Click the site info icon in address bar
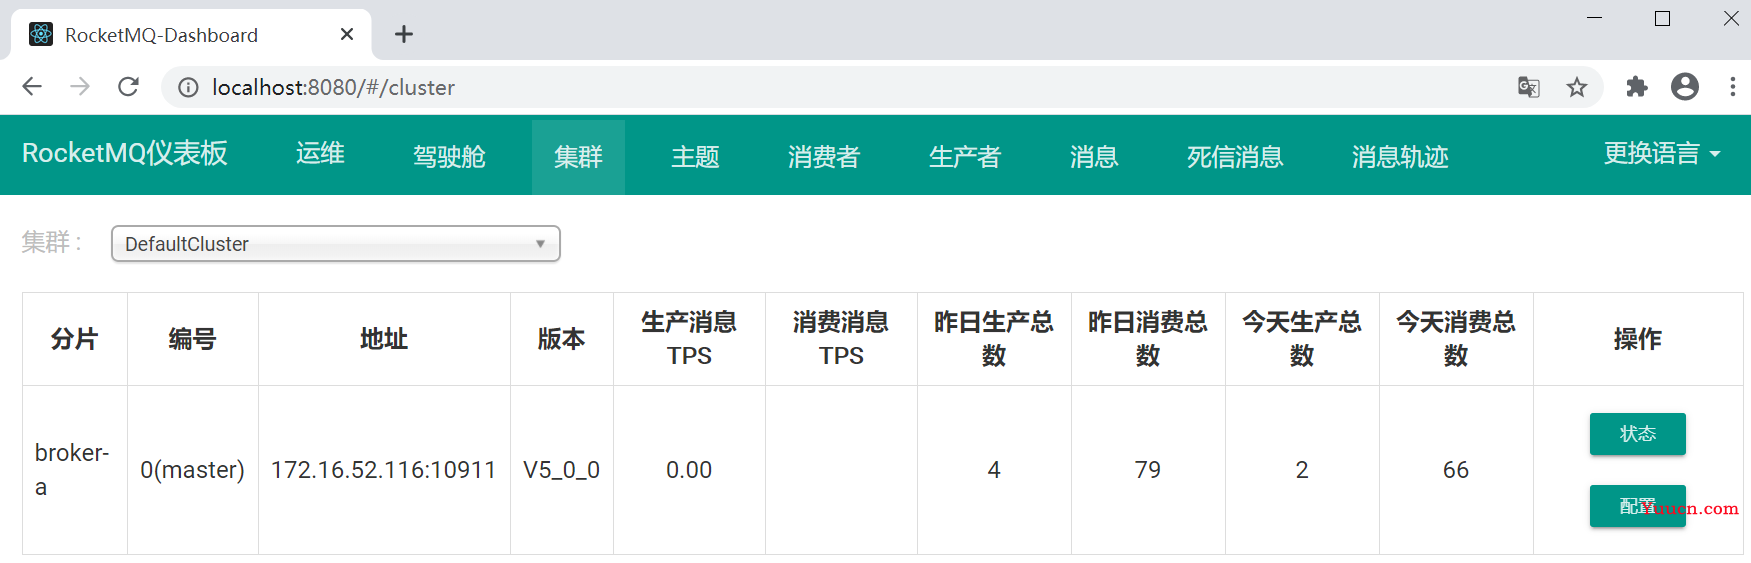Screen dimensions: 1751x563 (x=188, y=88)
